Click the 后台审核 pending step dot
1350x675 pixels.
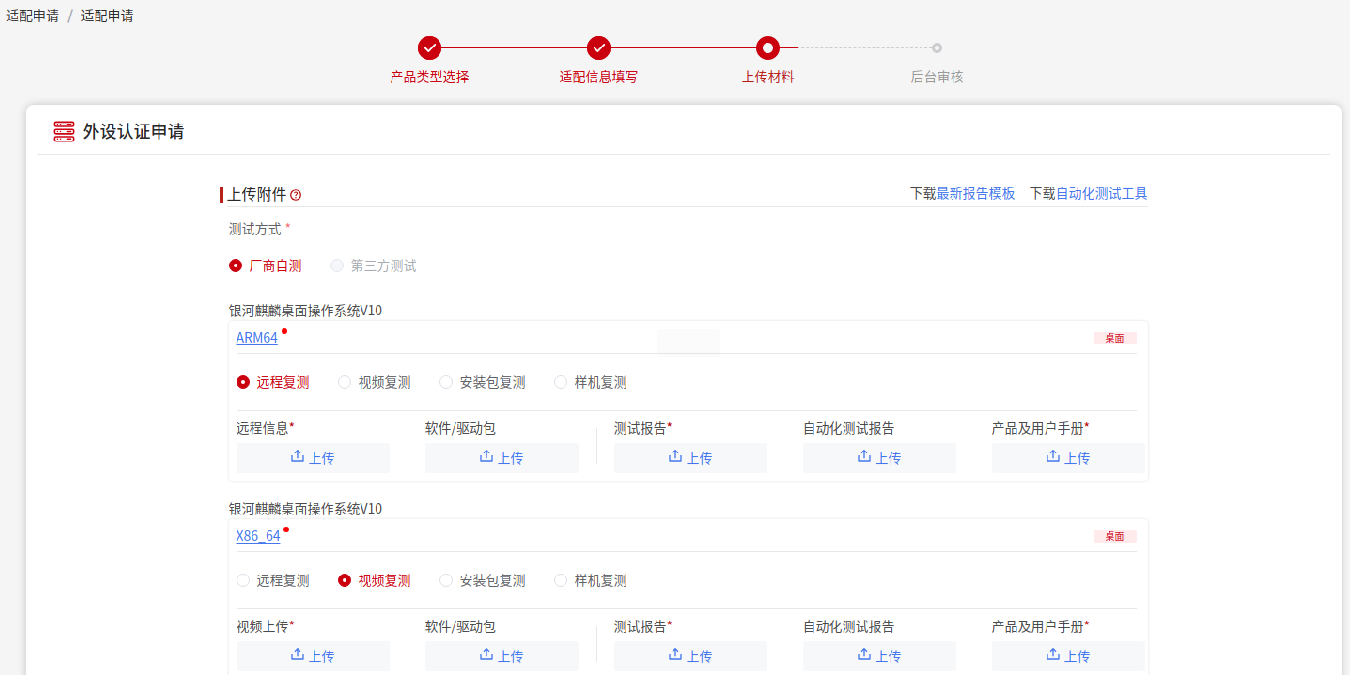point(937,48)
